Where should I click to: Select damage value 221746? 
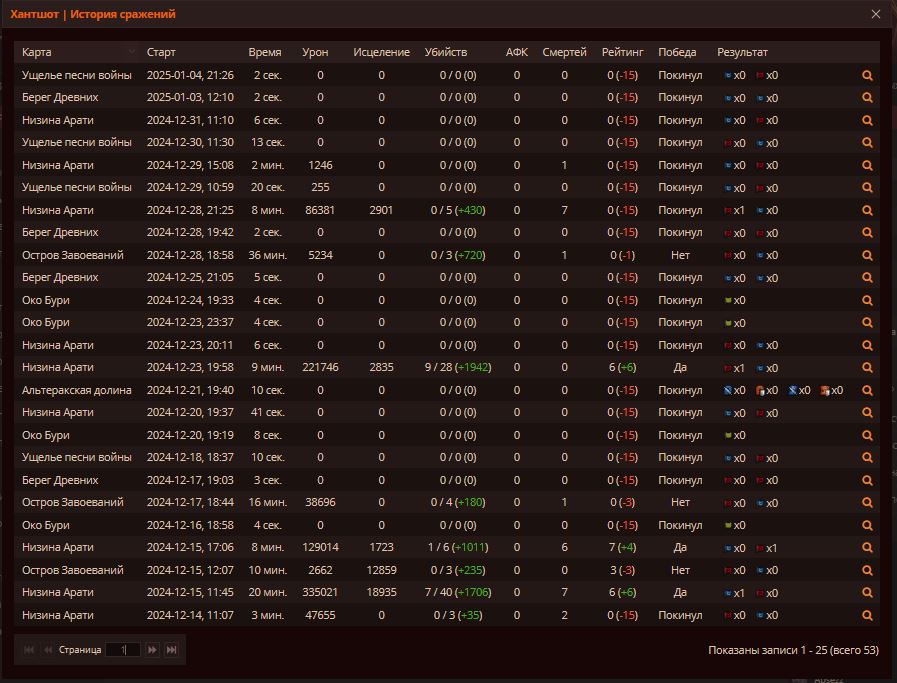tap(320, 367)
